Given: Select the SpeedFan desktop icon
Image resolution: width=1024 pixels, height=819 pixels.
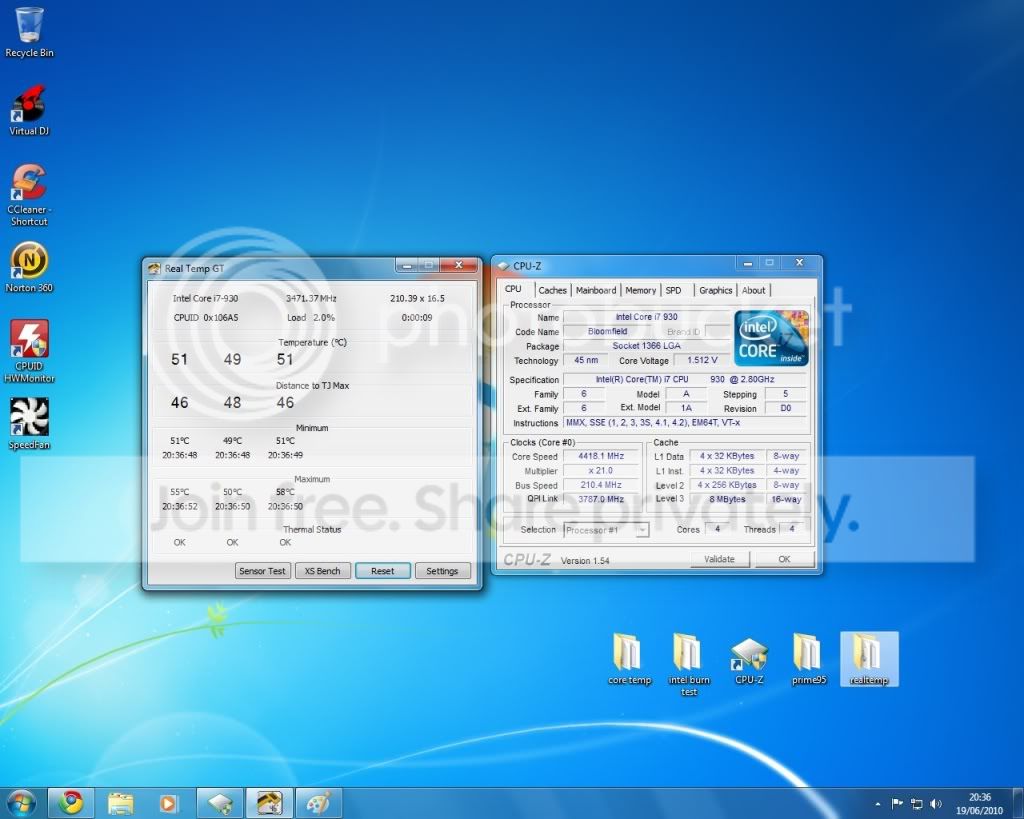Looking at the screenshot, I should (29, 425).
